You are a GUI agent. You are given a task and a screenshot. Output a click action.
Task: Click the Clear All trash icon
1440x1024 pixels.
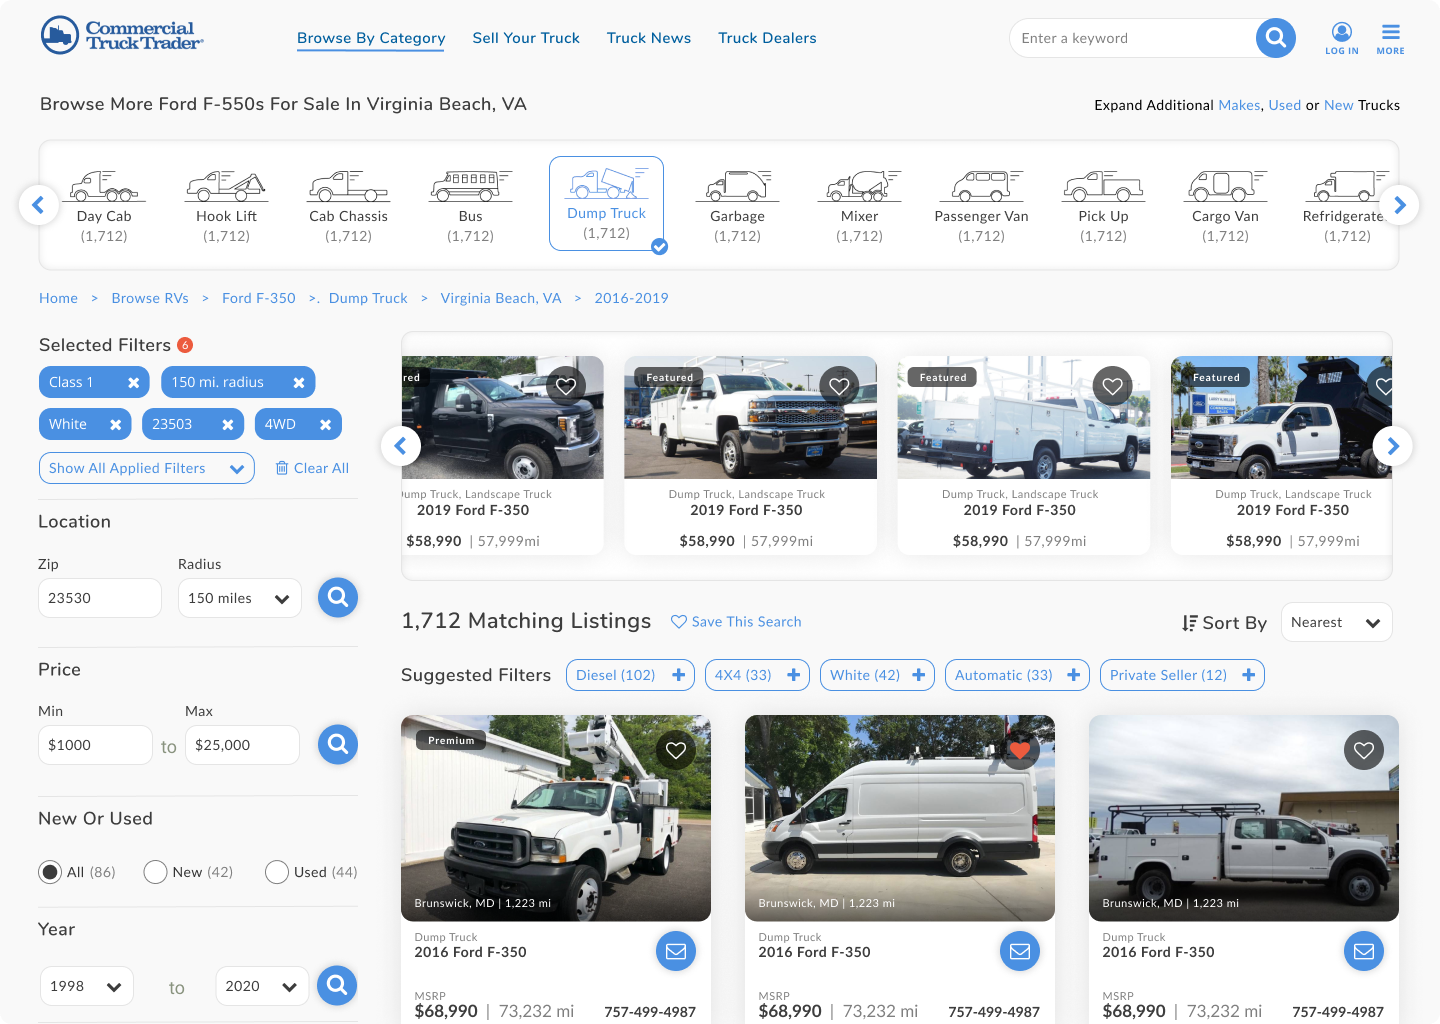282,468
